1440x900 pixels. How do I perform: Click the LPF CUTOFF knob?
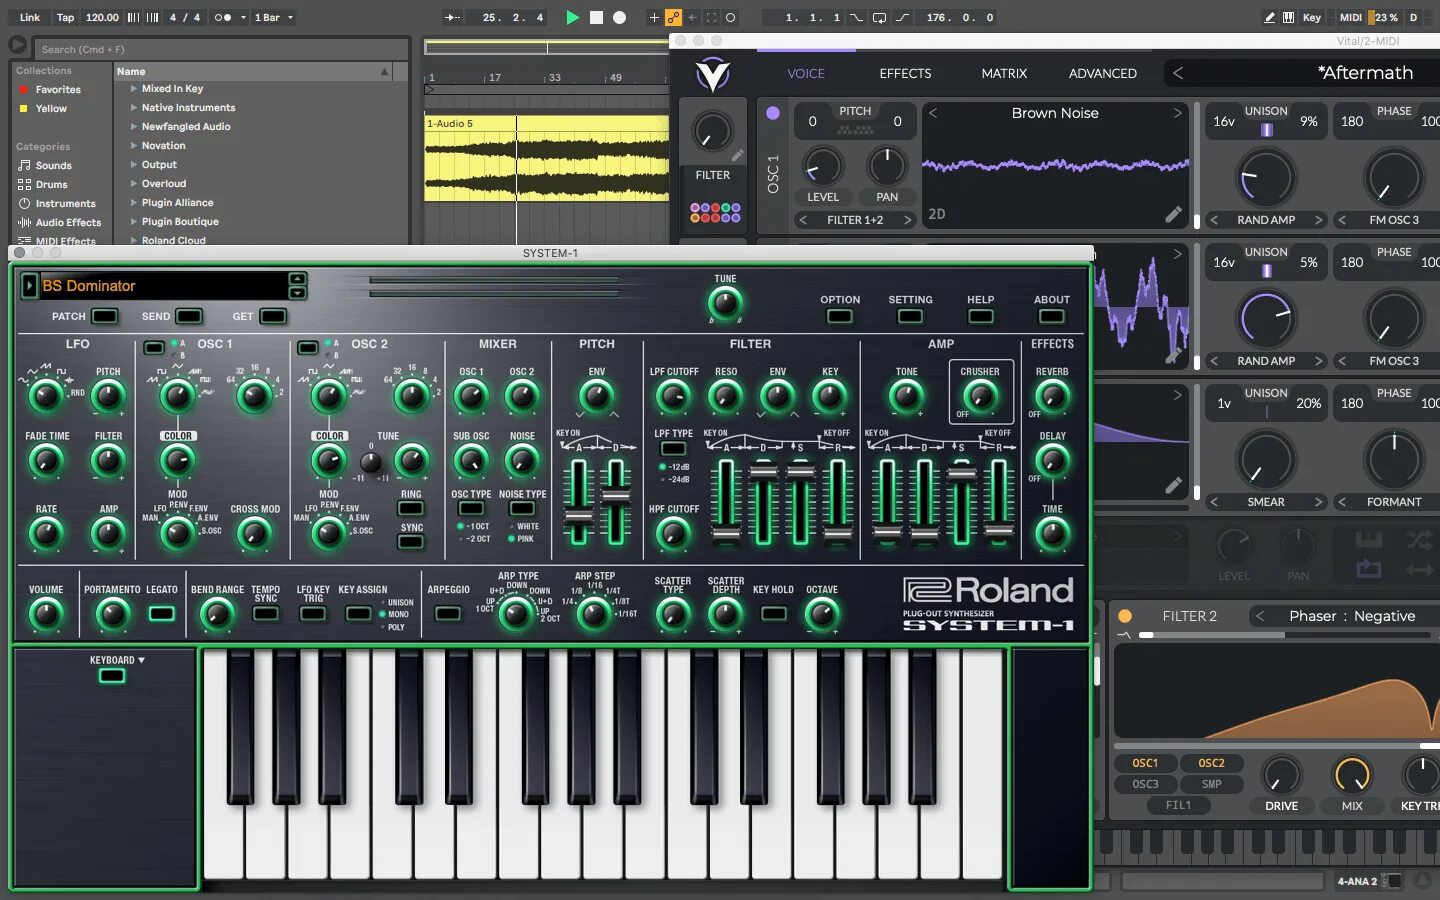(x=673, y=397)
